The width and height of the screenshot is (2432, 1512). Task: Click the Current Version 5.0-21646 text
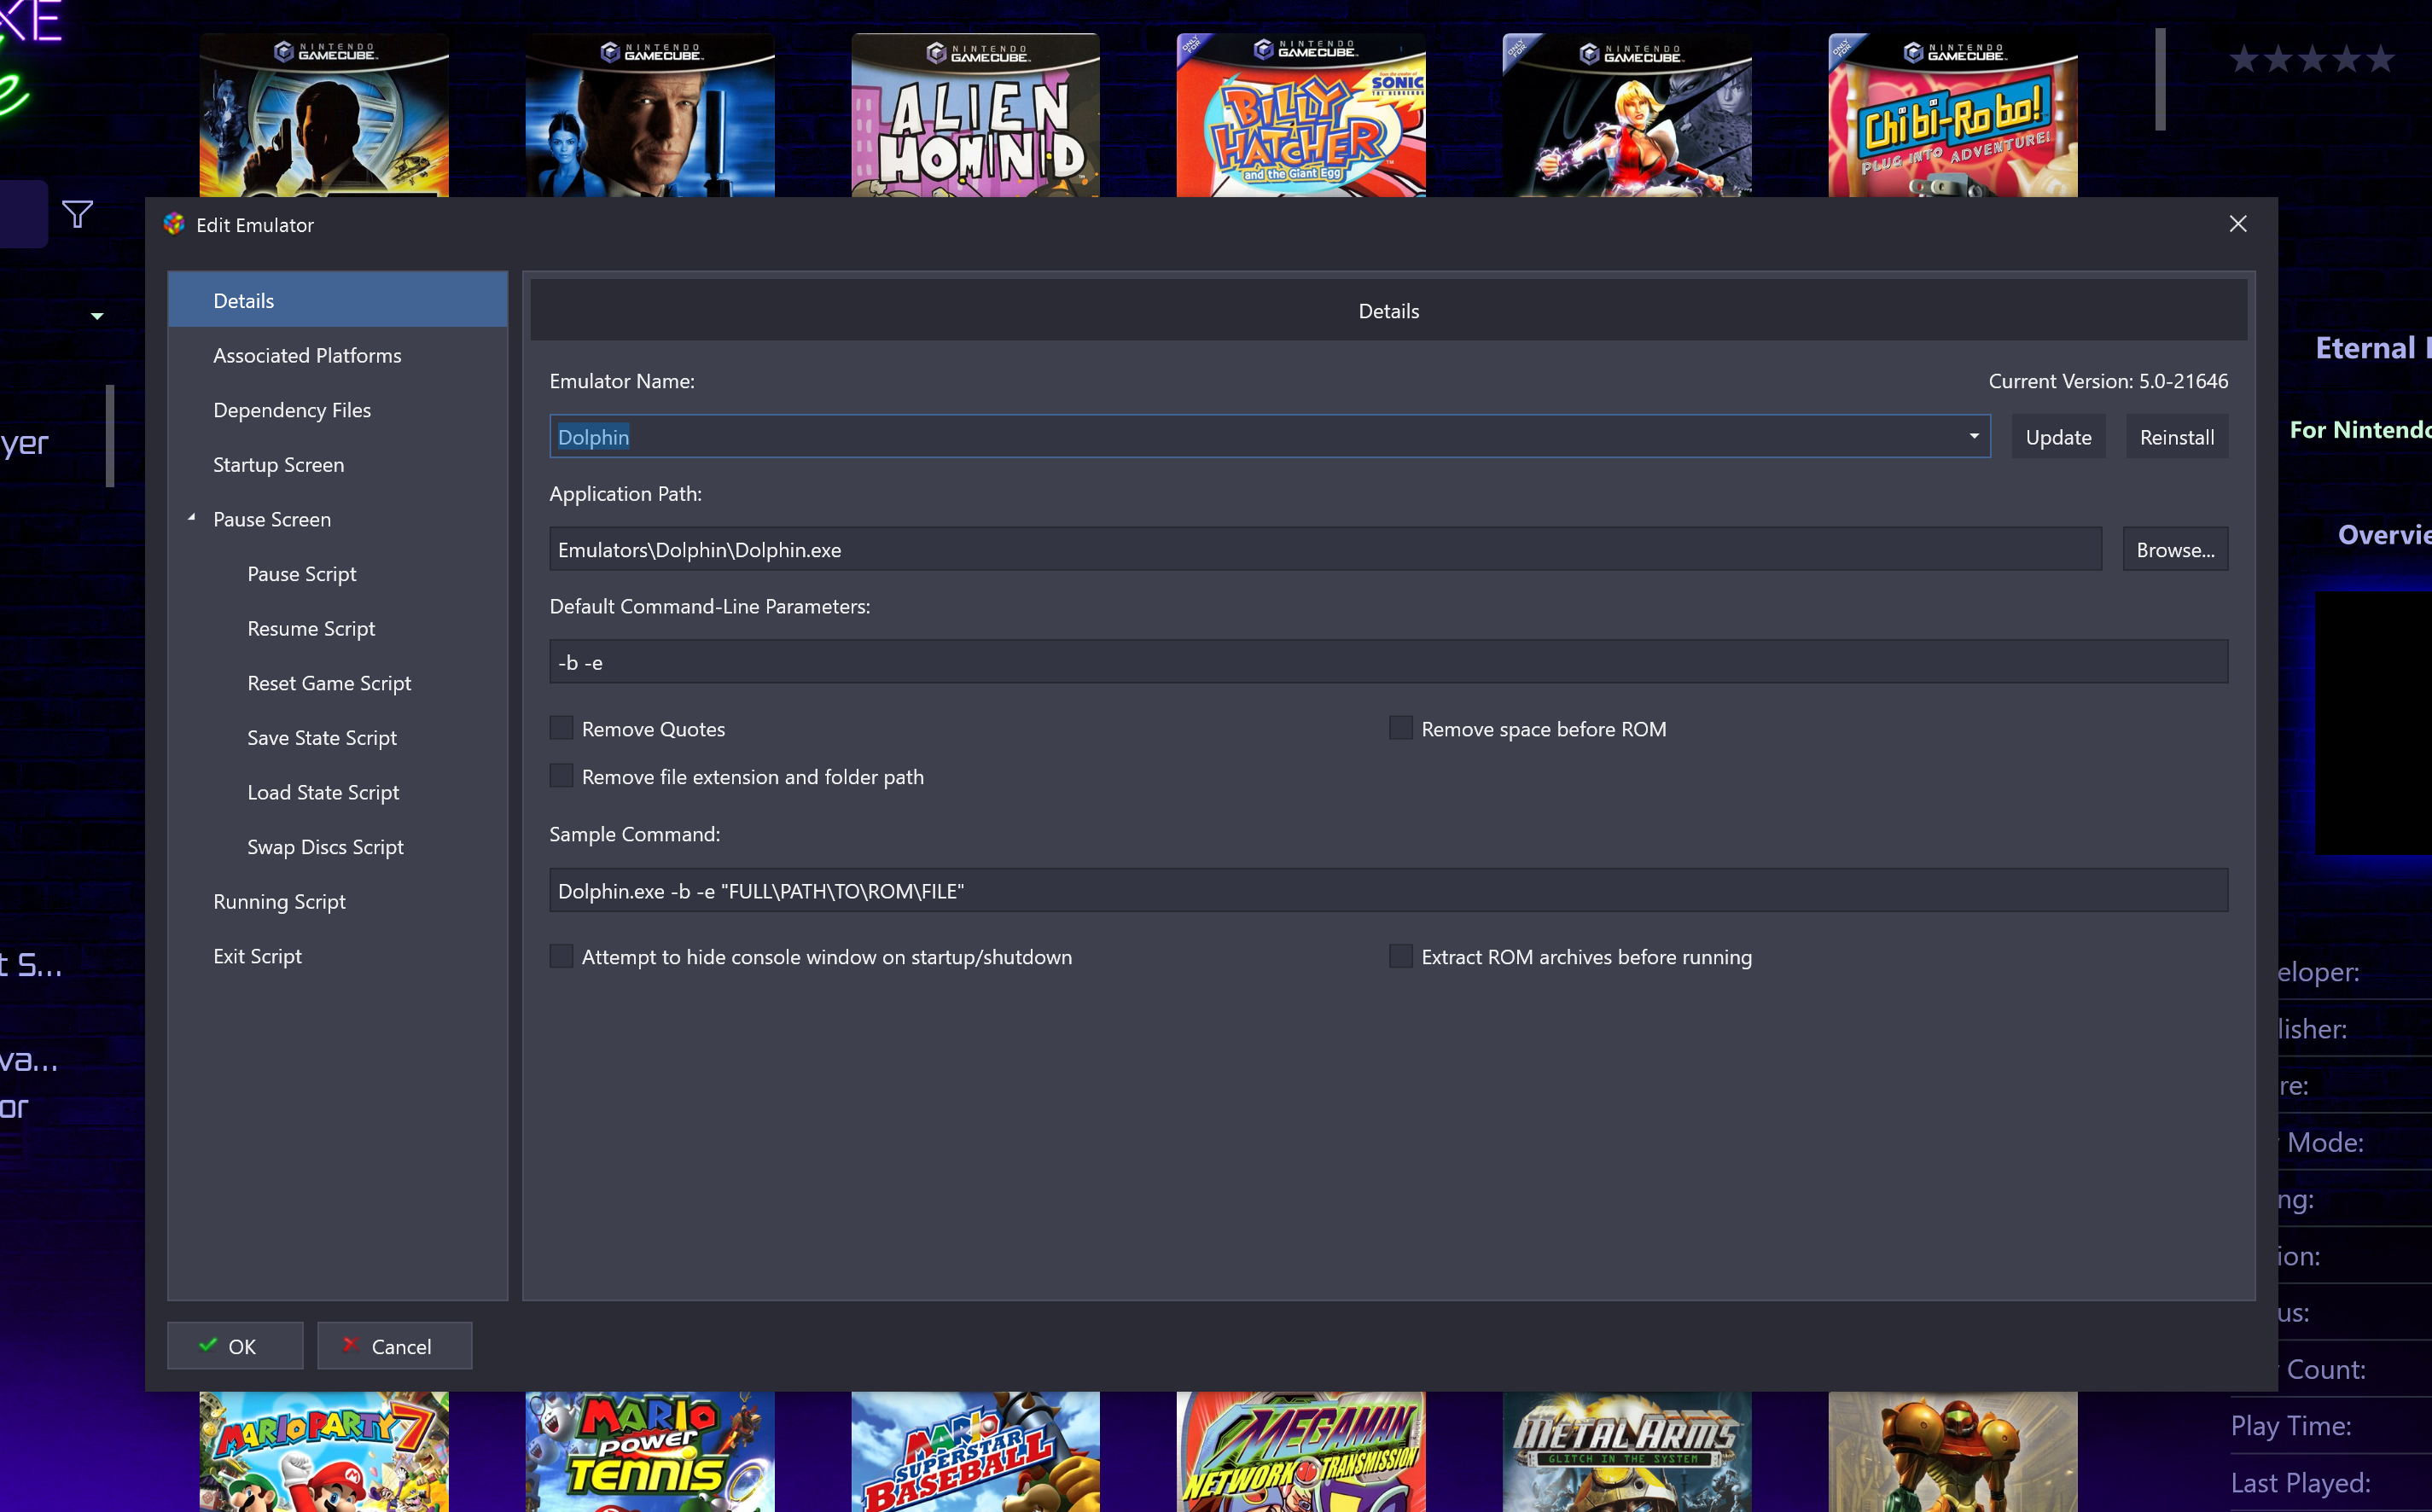pos(2108,381)
